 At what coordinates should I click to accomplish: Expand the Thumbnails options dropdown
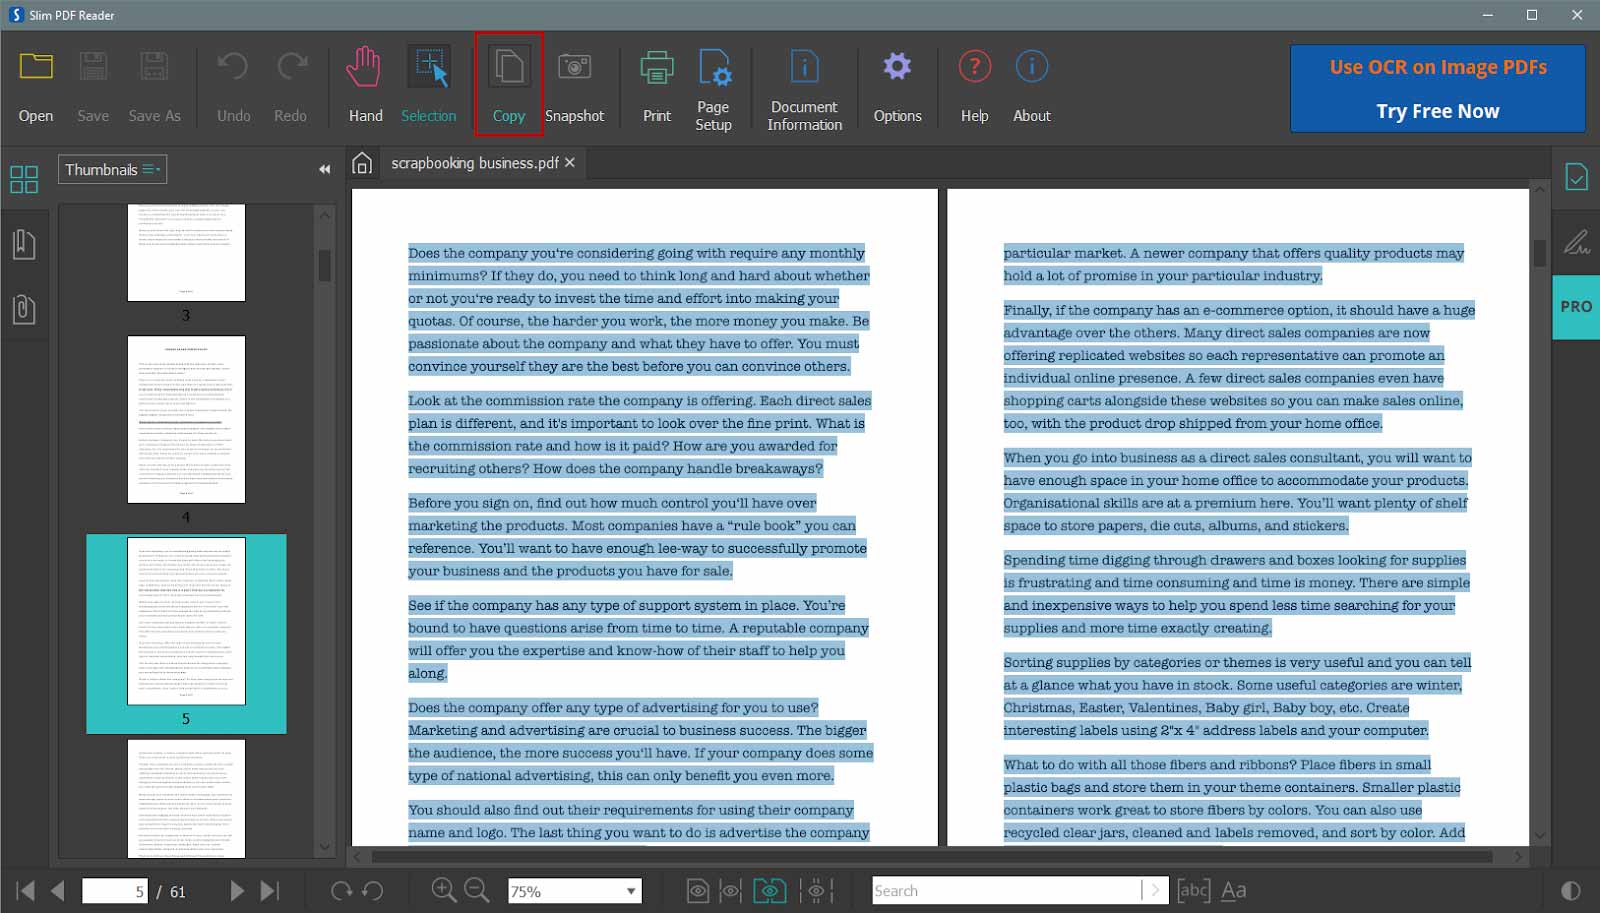[152, 170]
